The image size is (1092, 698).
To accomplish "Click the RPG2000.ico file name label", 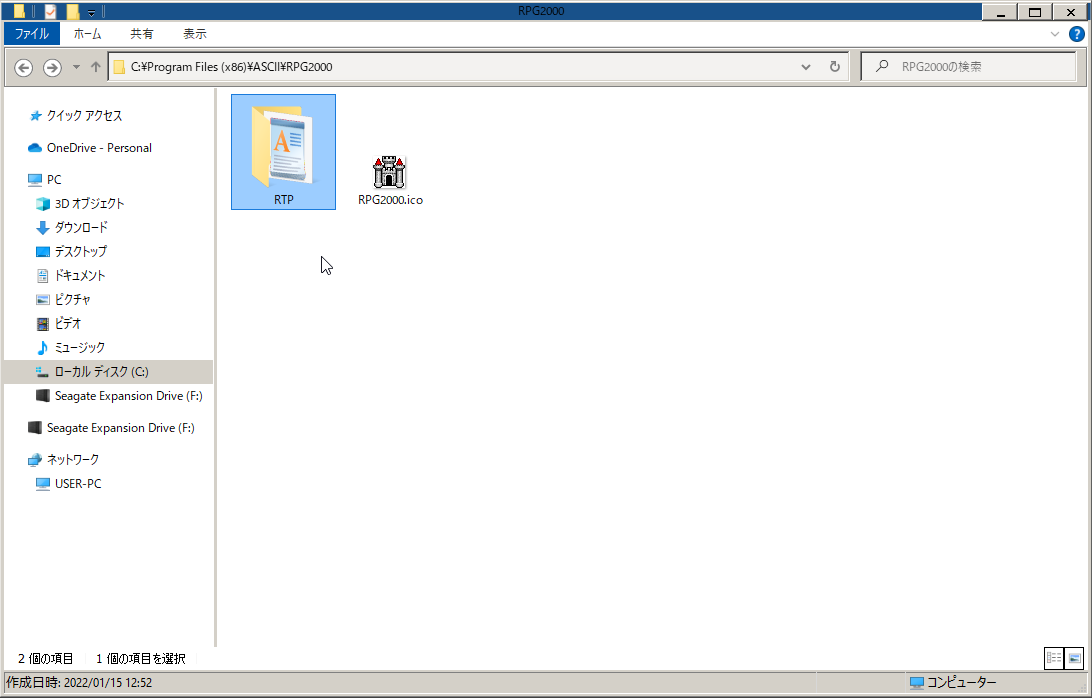I will click(390, 200).
